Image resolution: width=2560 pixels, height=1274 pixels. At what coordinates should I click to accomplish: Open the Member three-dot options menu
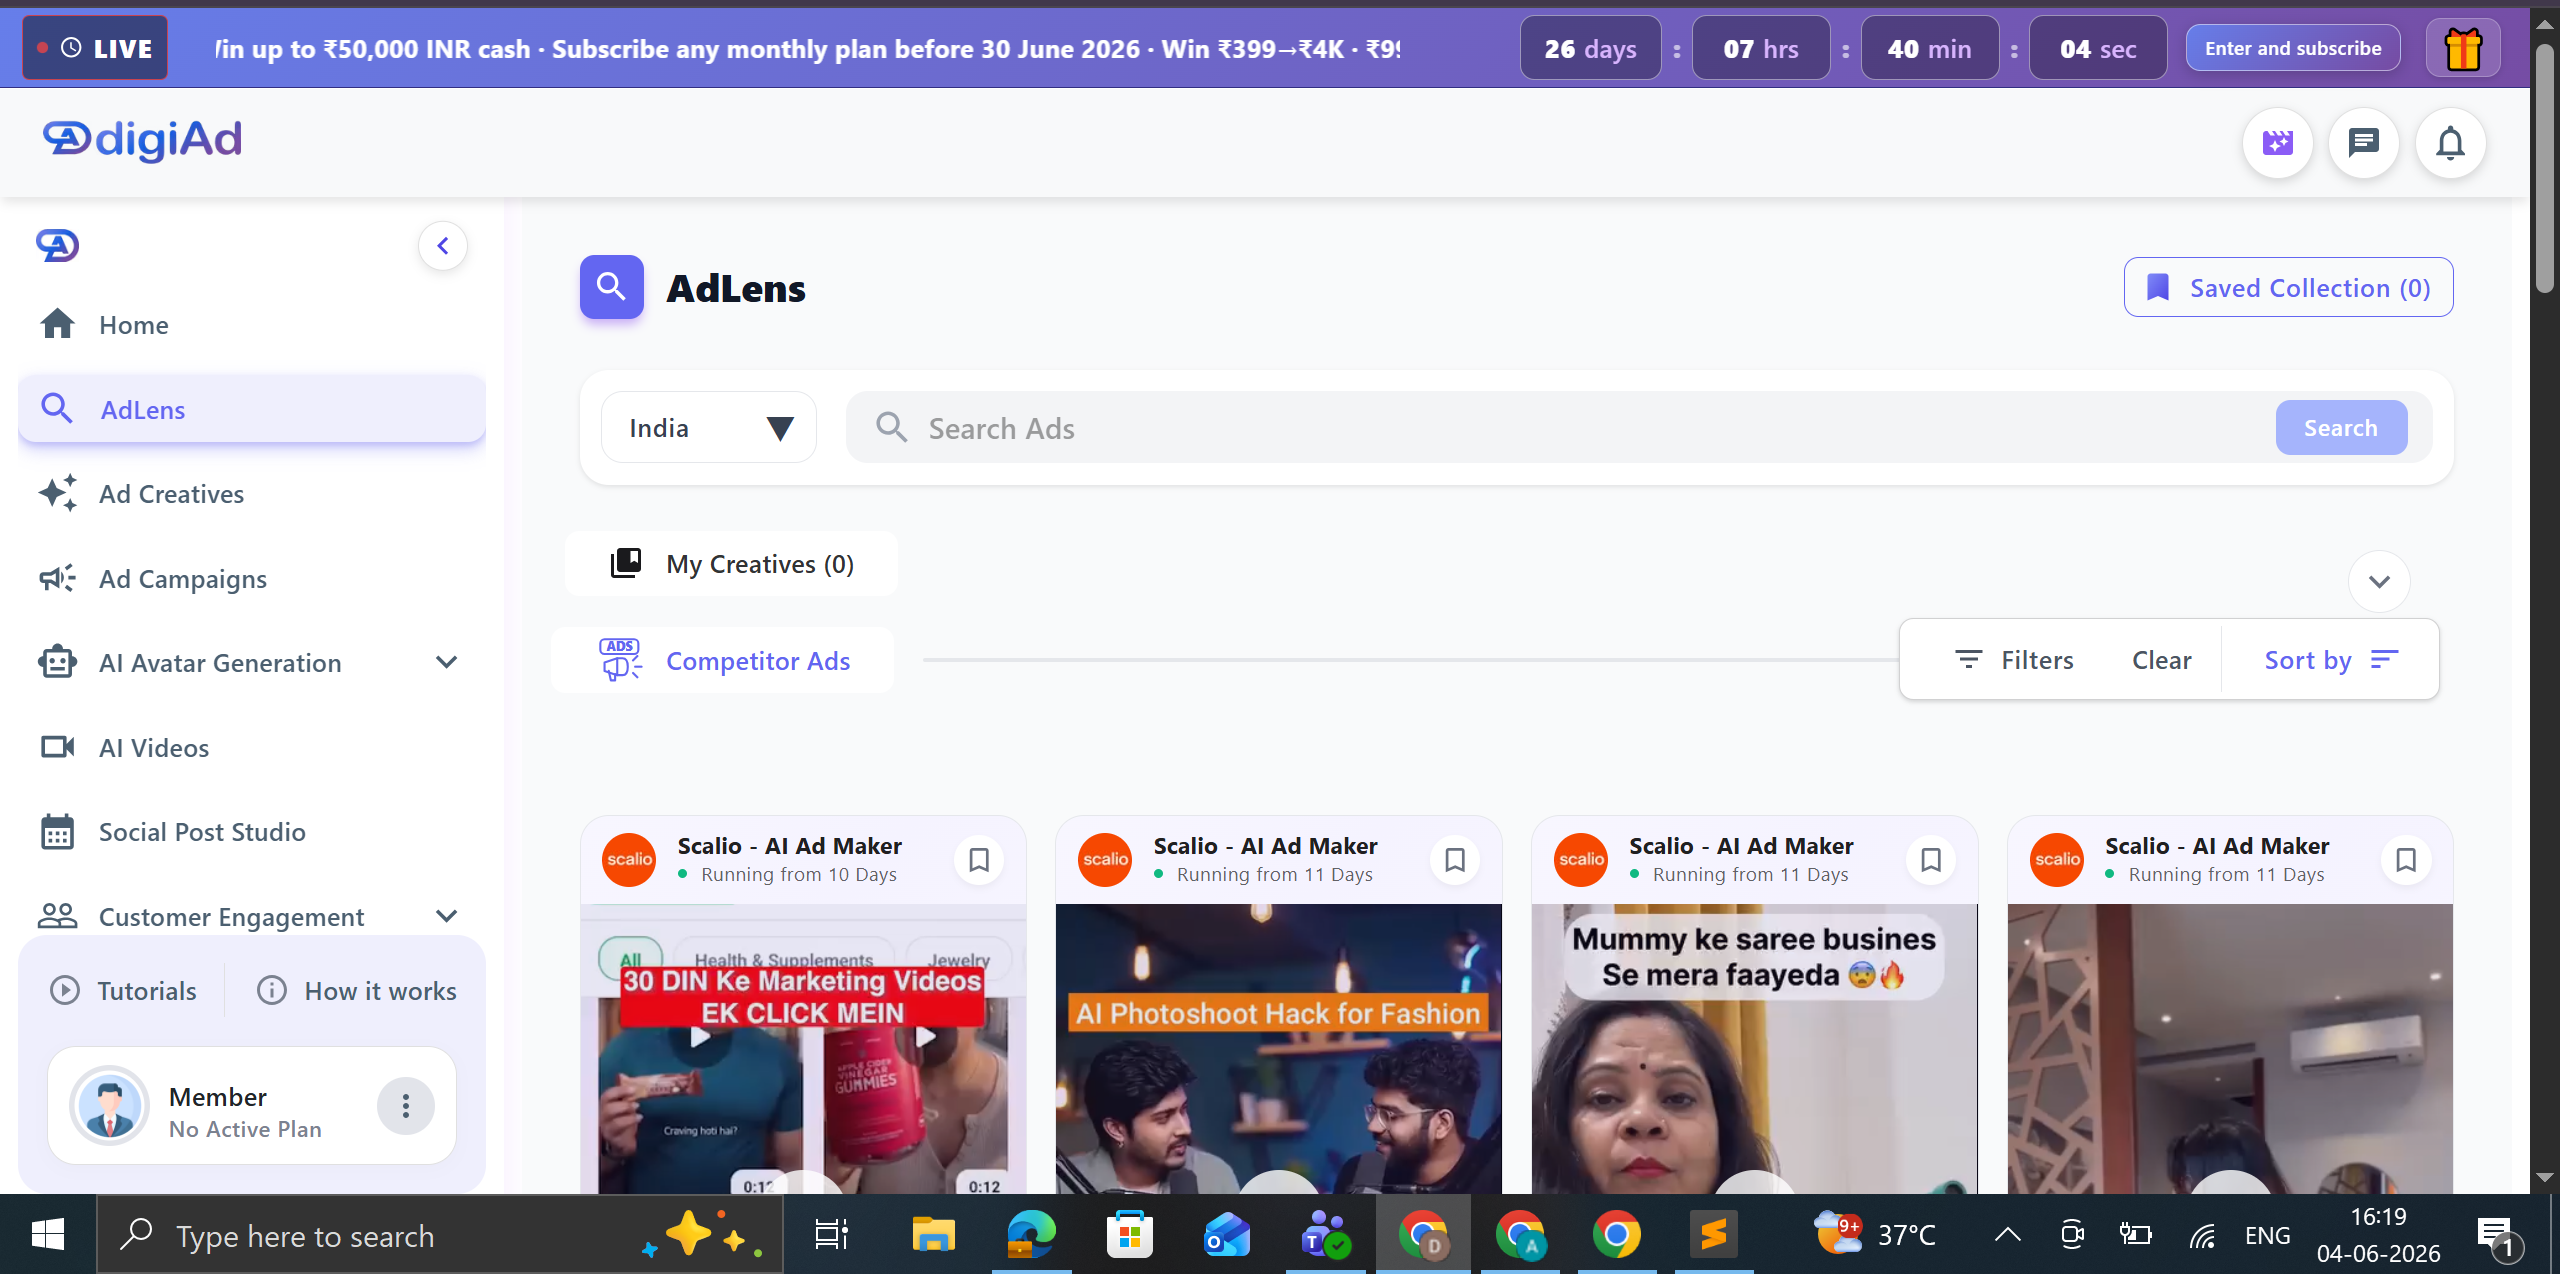(x=405, y=1106)
